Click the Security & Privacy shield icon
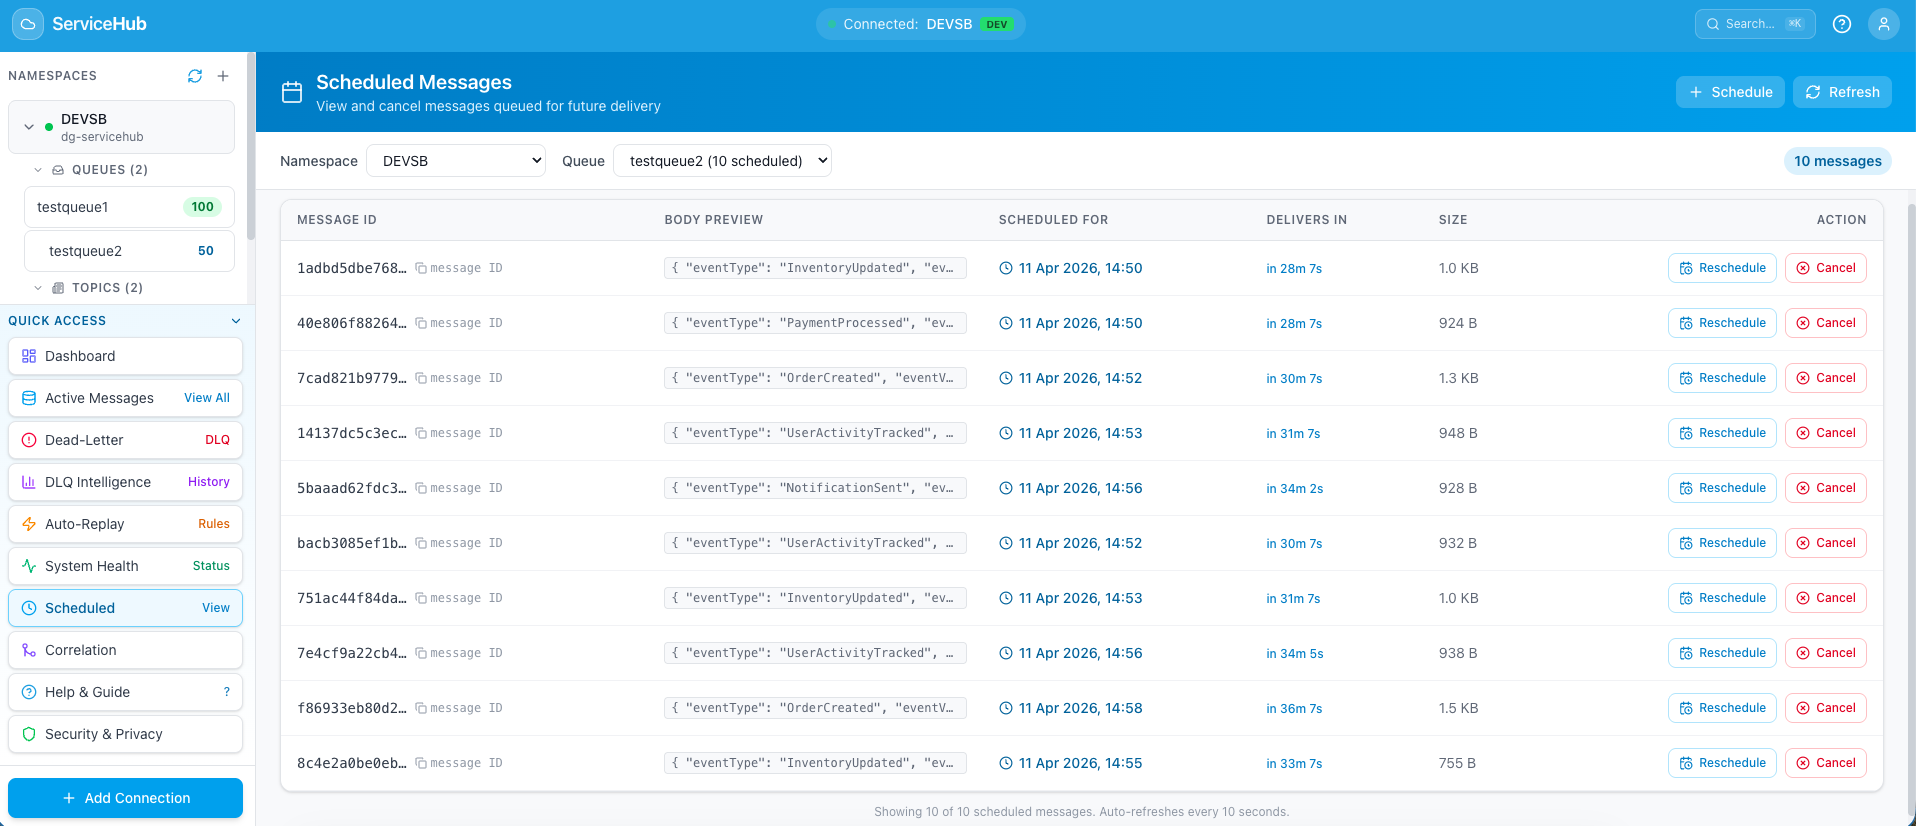Viewport: 1916px width, 826px height. (29, 734)
